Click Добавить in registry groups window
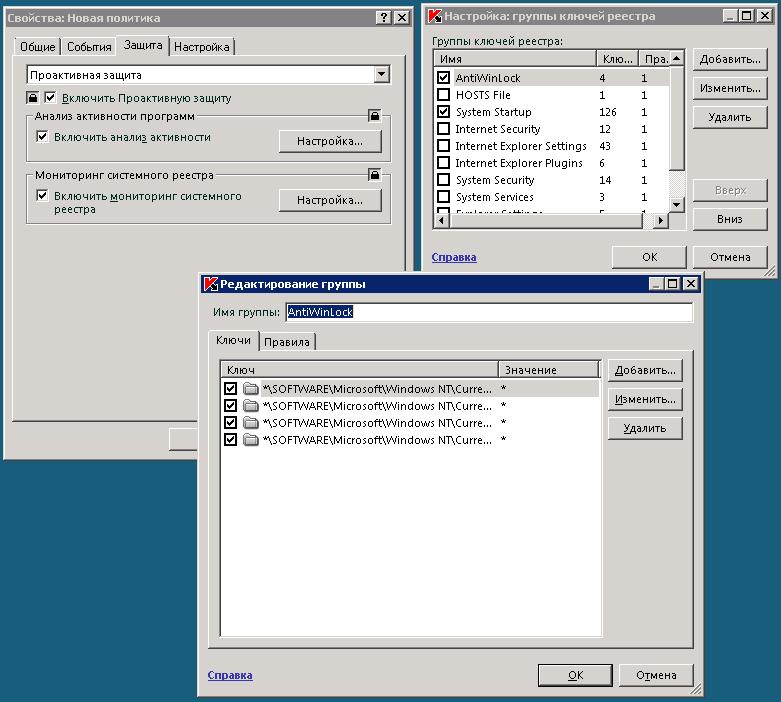Viewport: 781px width, 702px height. (x=730, y=59)
